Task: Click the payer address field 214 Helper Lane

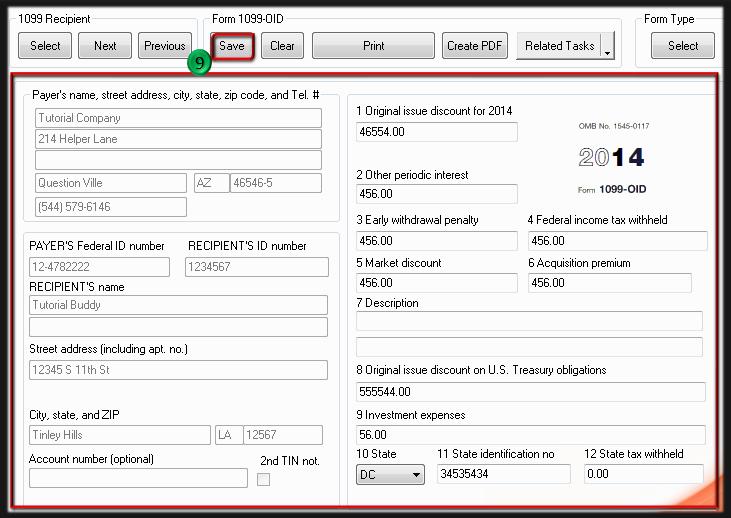Action: (178, 139)
